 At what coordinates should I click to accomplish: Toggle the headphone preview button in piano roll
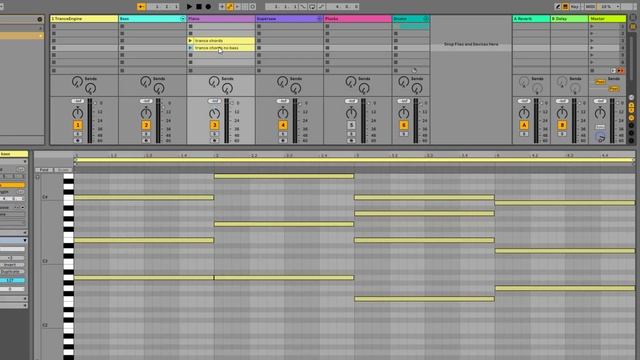pyautogui.click(x=38, y=177)
